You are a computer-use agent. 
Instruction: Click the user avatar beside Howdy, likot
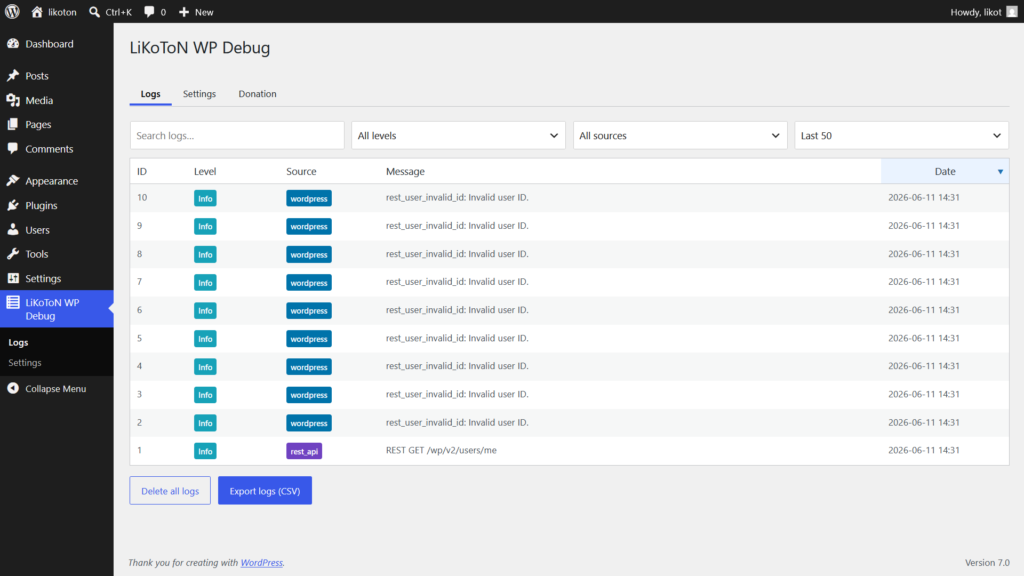point(1012,12)
